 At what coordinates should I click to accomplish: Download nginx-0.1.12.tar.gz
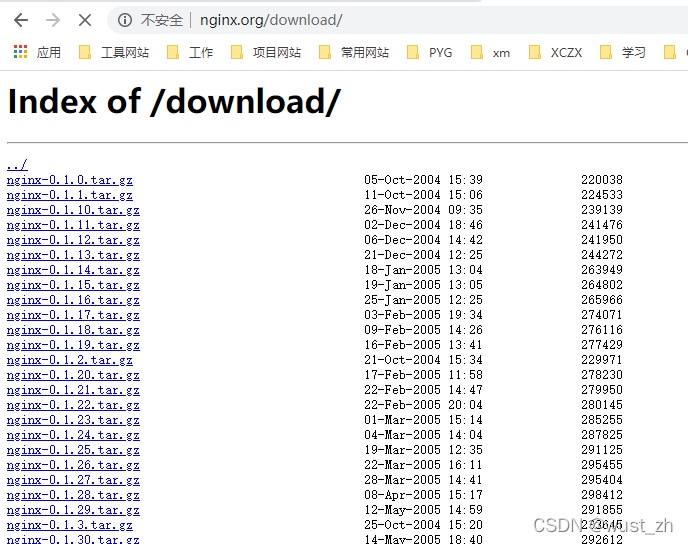[x=73, y=240]
